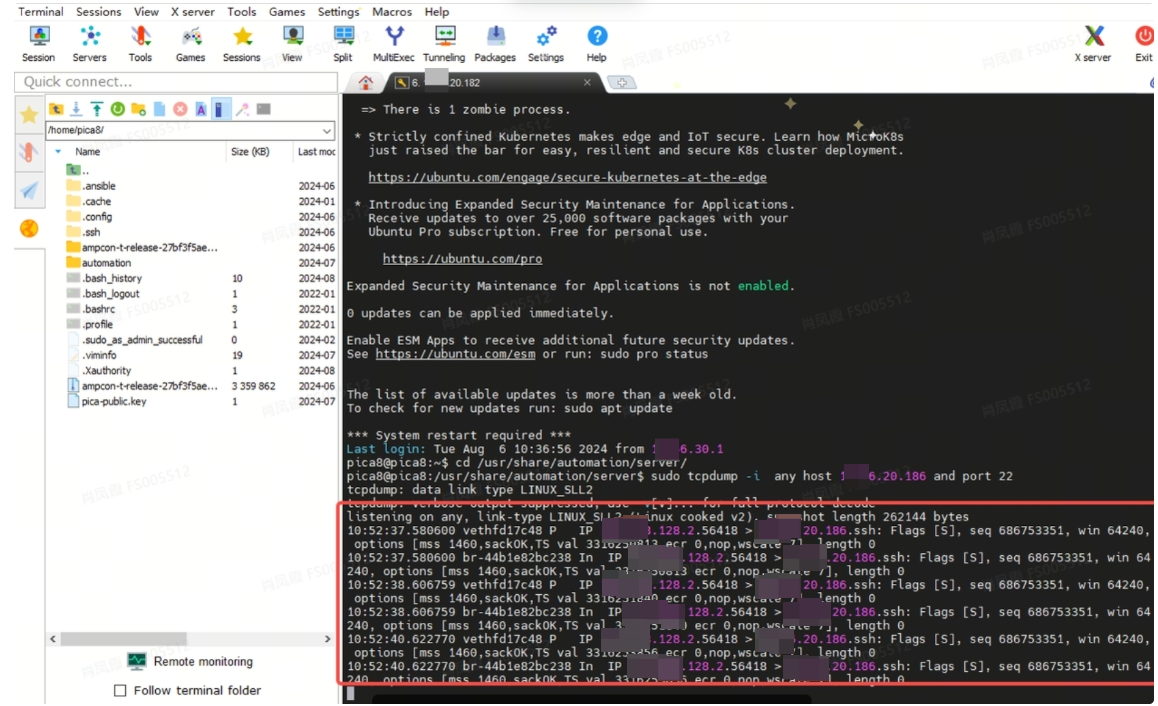1158x706 pixels.
Task: Open the Sessions menu
Action: click(98, 12)
